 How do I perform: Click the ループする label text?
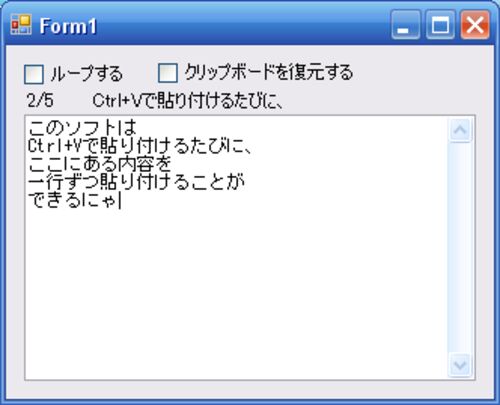[87, 74]
